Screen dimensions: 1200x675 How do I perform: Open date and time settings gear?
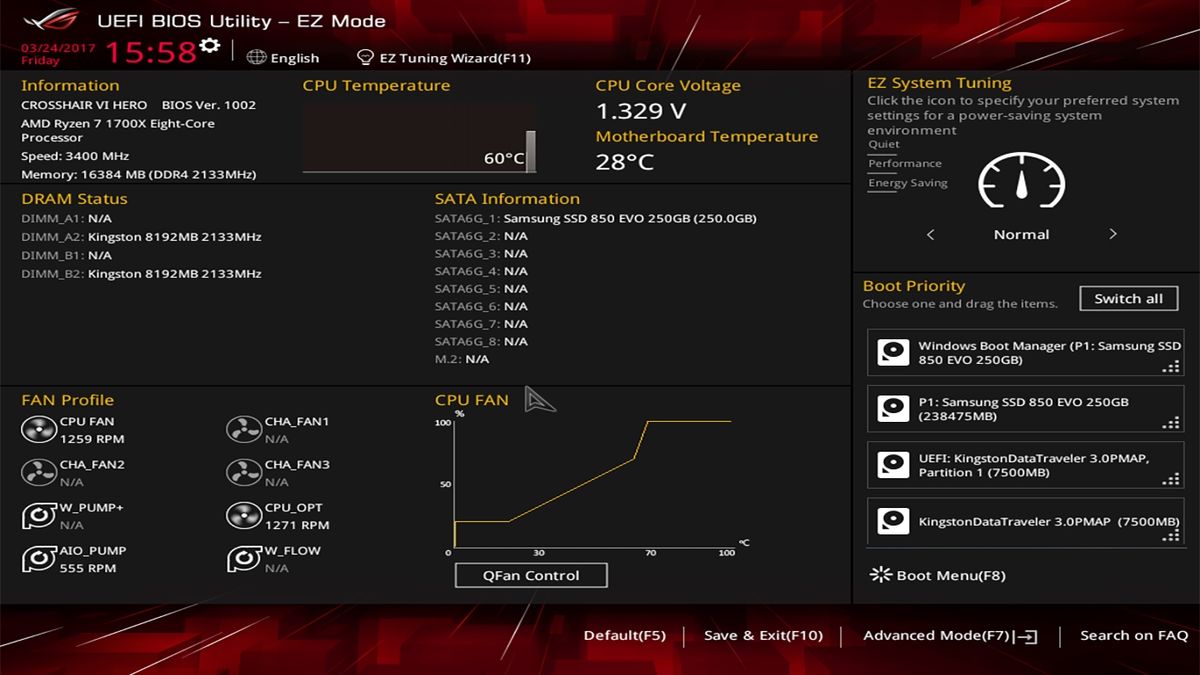(x=209, y=45)
